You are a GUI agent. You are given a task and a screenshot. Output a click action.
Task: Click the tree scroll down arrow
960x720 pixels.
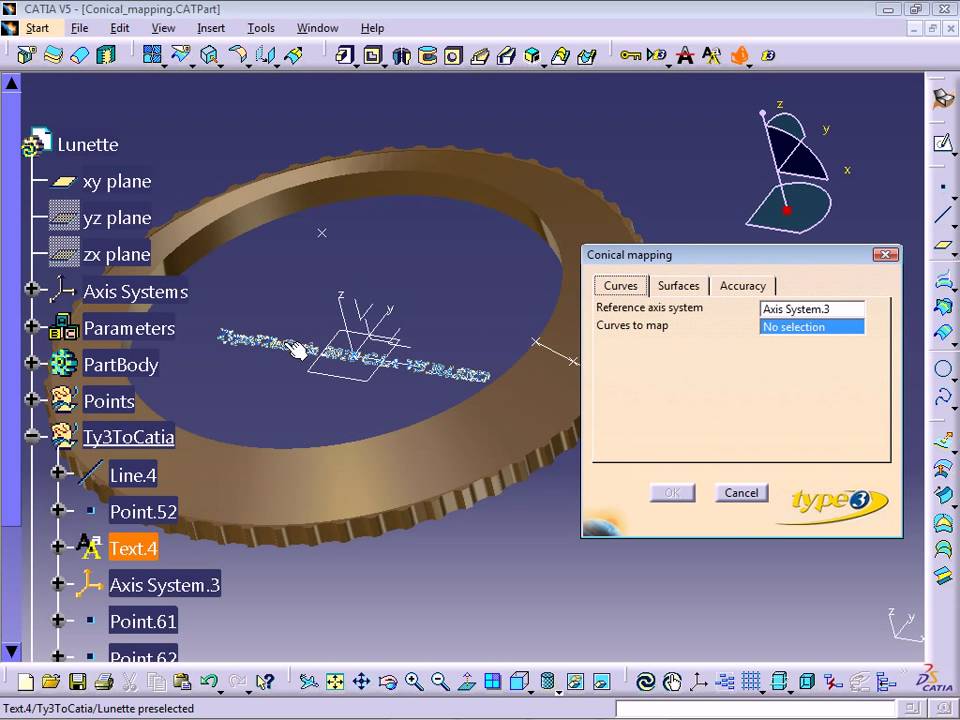click(12, 650)
